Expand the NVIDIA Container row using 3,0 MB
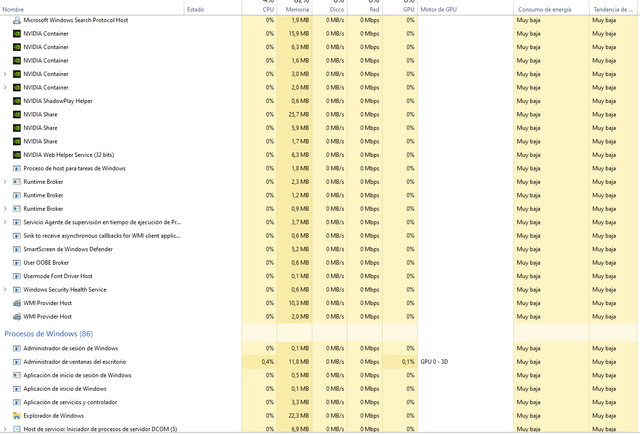 click(x=5, y=74)
